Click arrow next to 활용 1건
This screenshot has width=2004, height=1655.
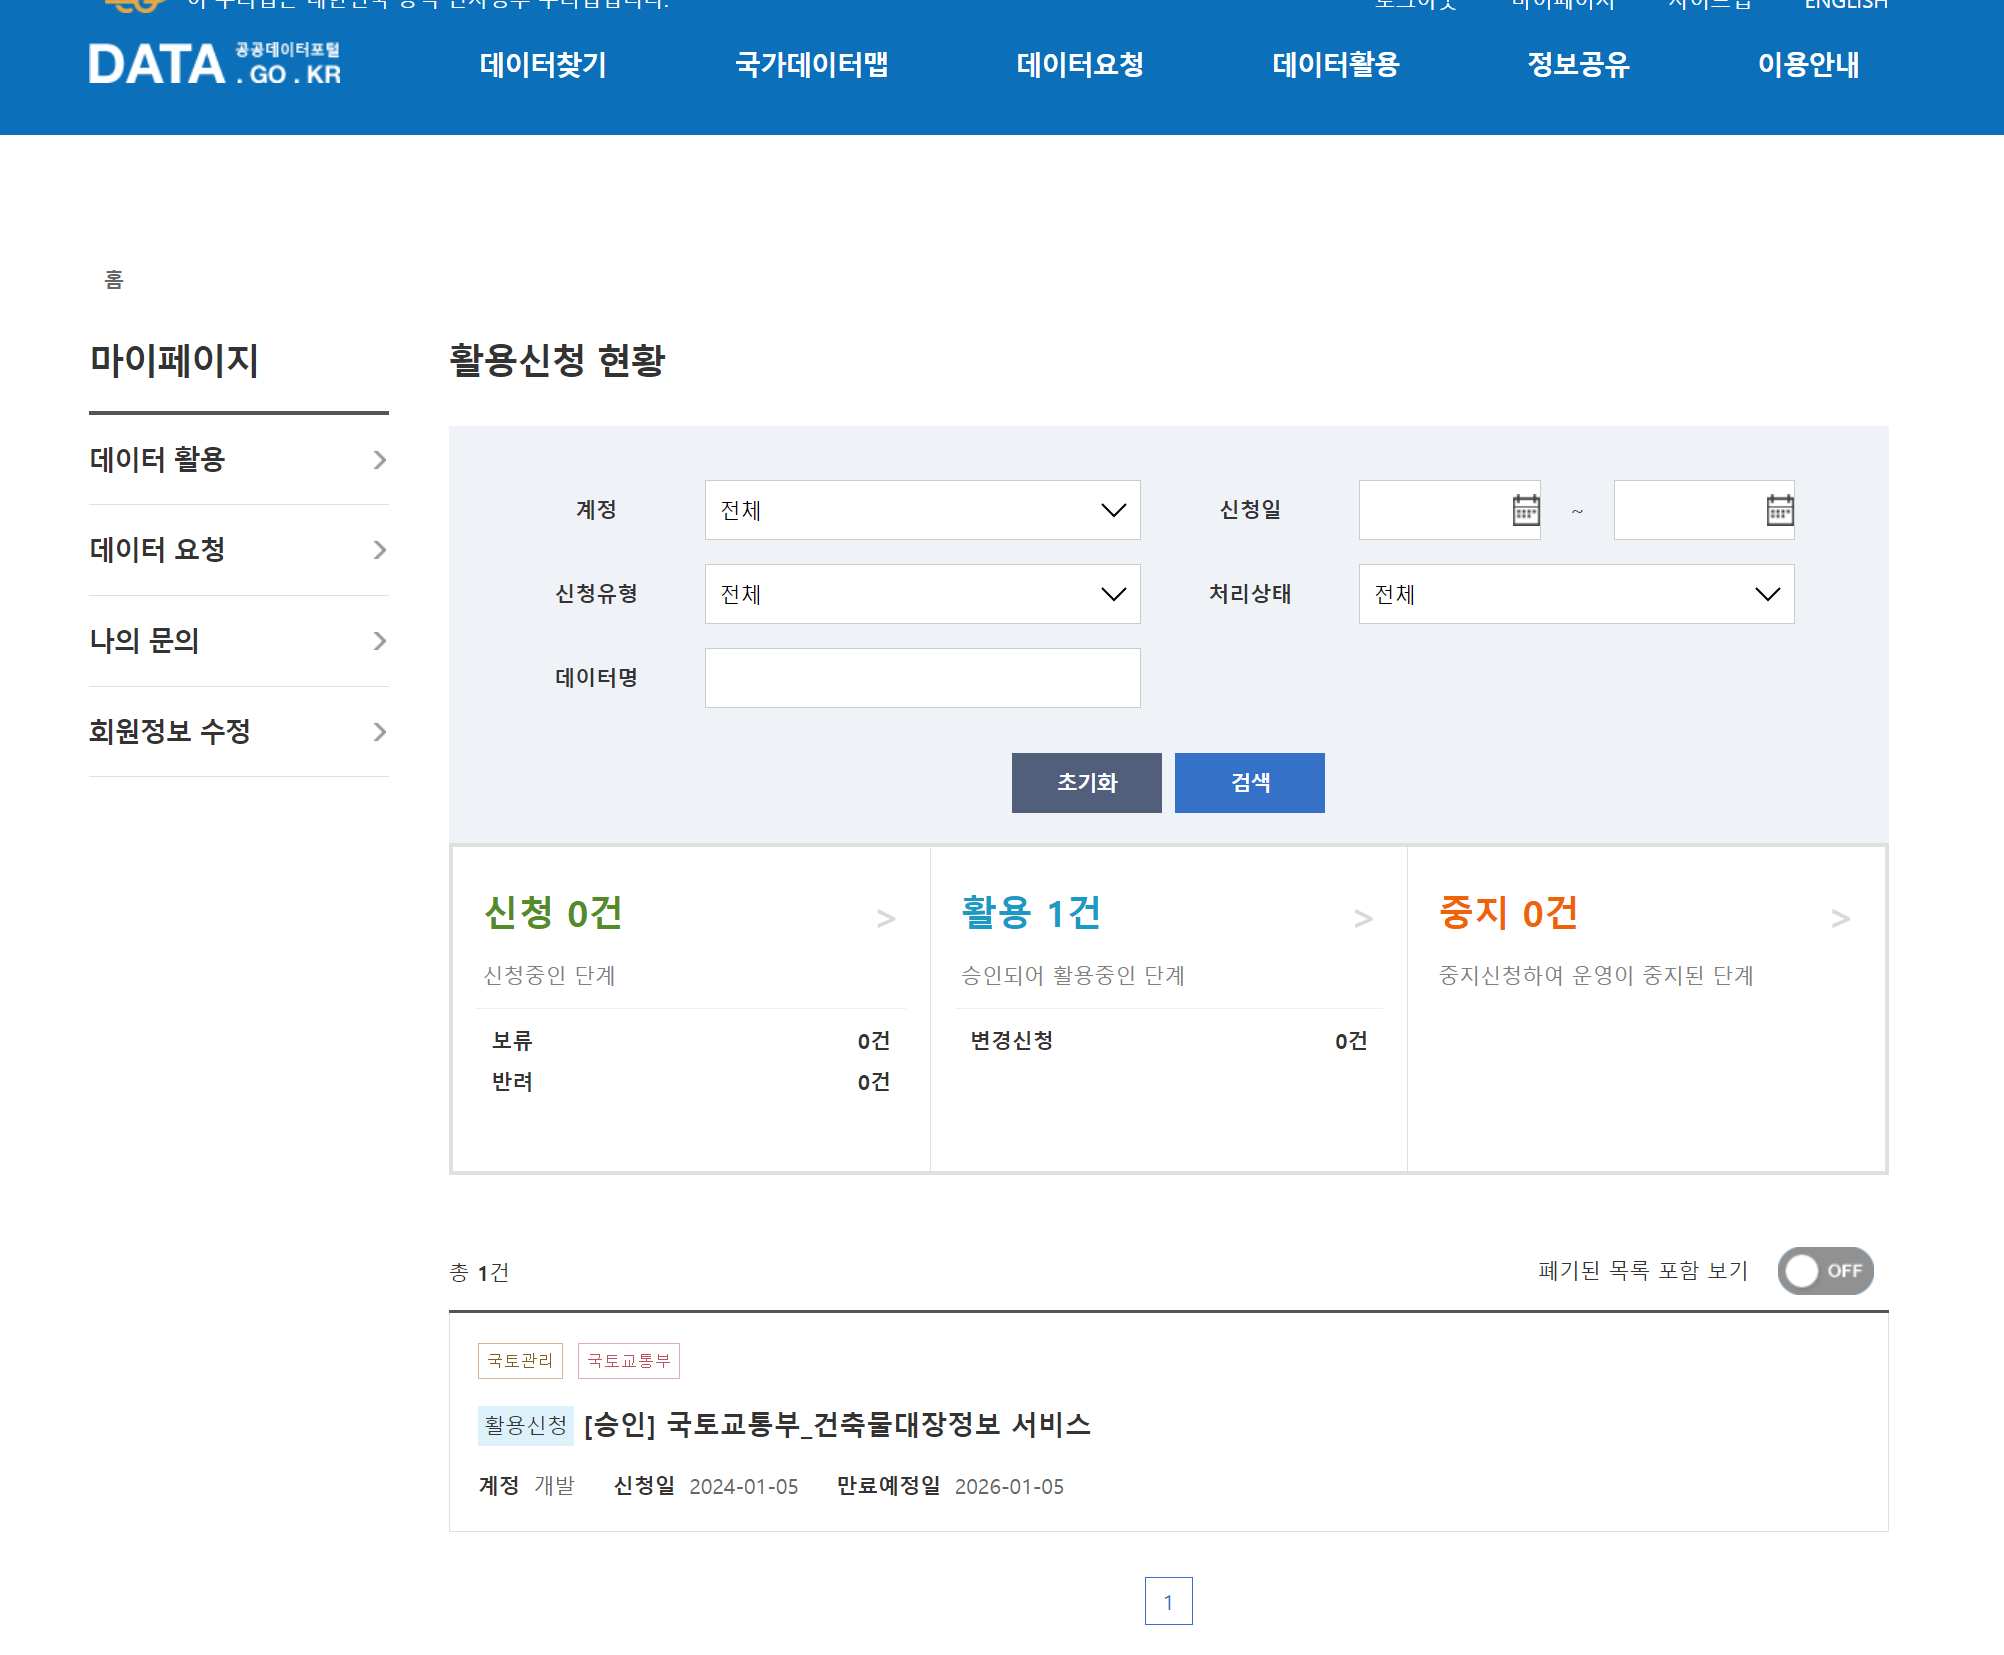1362,918
